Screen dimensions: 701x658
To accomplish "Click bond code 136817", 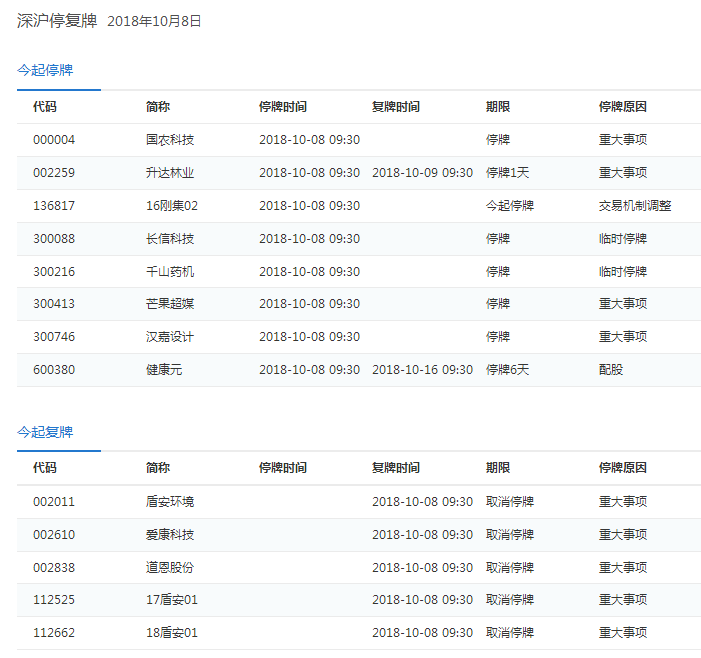I will click(x=54, y=206).
